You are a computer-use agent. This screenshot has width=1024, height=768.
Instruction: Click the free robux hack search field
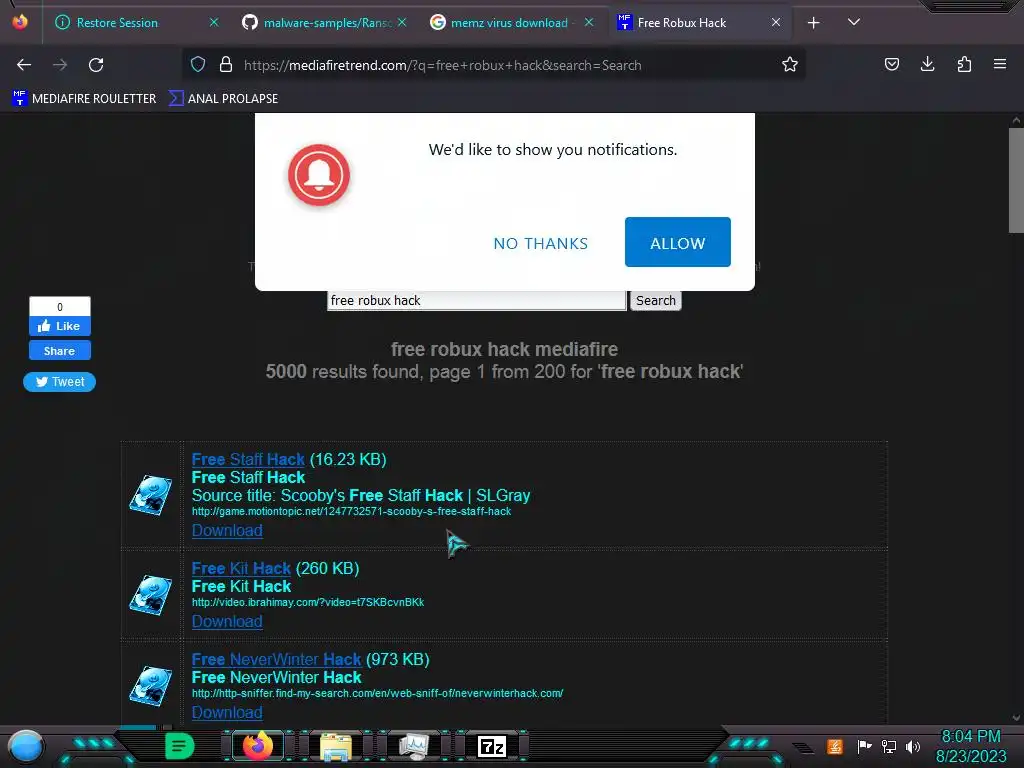click(477, 300)
